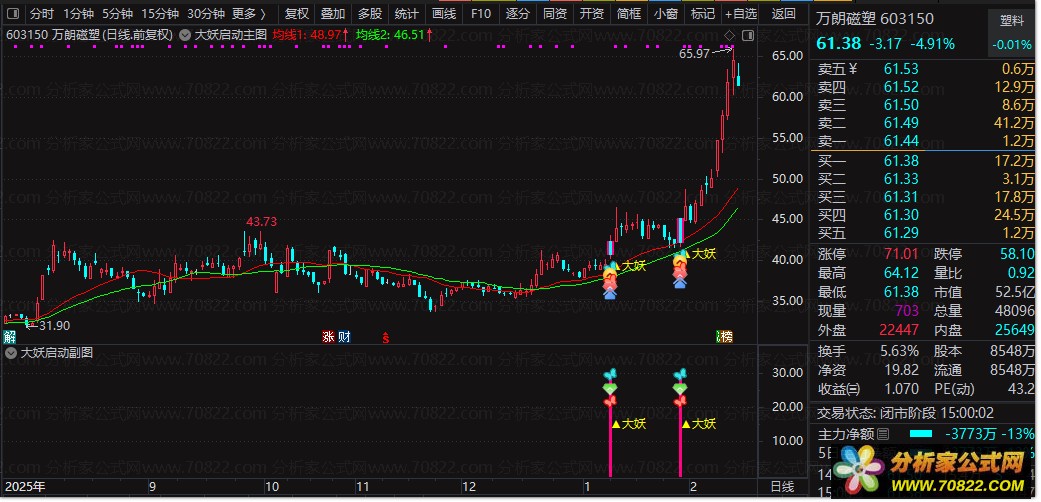Switch to 简框 simple frame
Image resolution: width=1041 pixels, height=502 pixels.
pyautogui.click(x=629, y=13)
